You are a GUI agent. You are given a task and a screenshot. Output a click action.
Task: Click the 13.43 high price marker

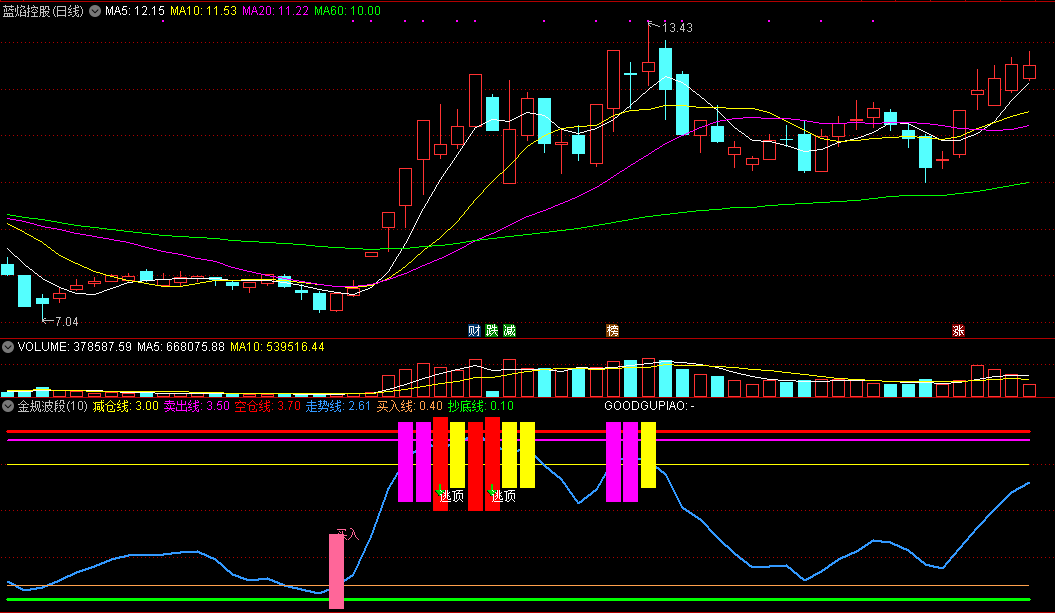[677, 28]
